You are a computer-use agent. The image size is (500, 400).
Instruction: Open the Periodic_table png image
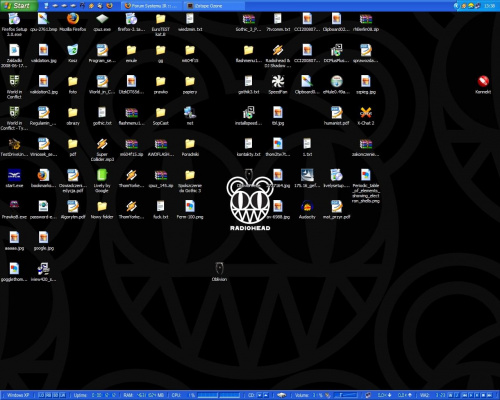pos(366,186)
